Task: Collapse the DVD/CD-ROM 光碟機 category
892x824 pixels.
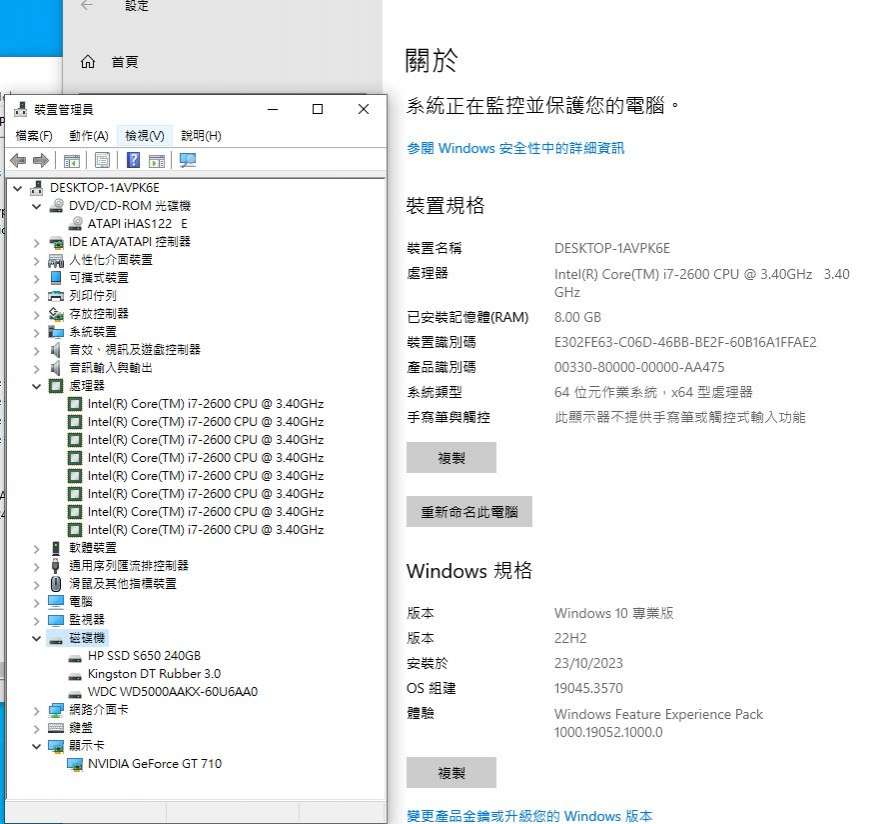Action: [36, 206]
